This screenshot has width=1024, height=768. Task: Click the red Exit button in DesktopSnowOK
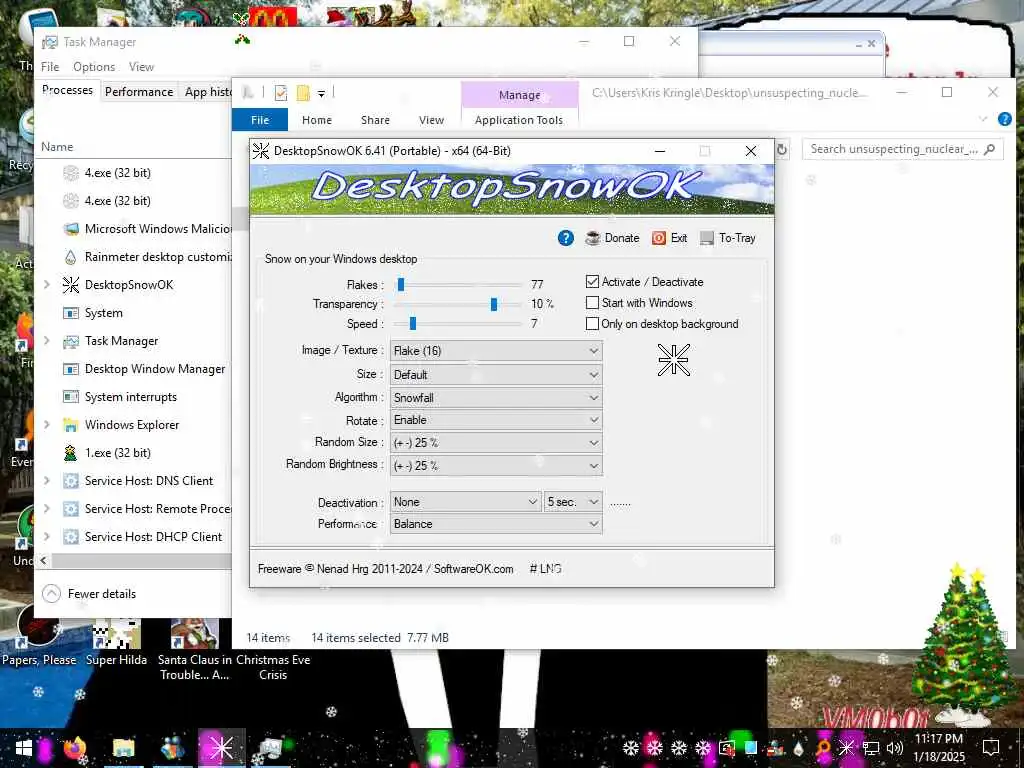click(669, 238)
